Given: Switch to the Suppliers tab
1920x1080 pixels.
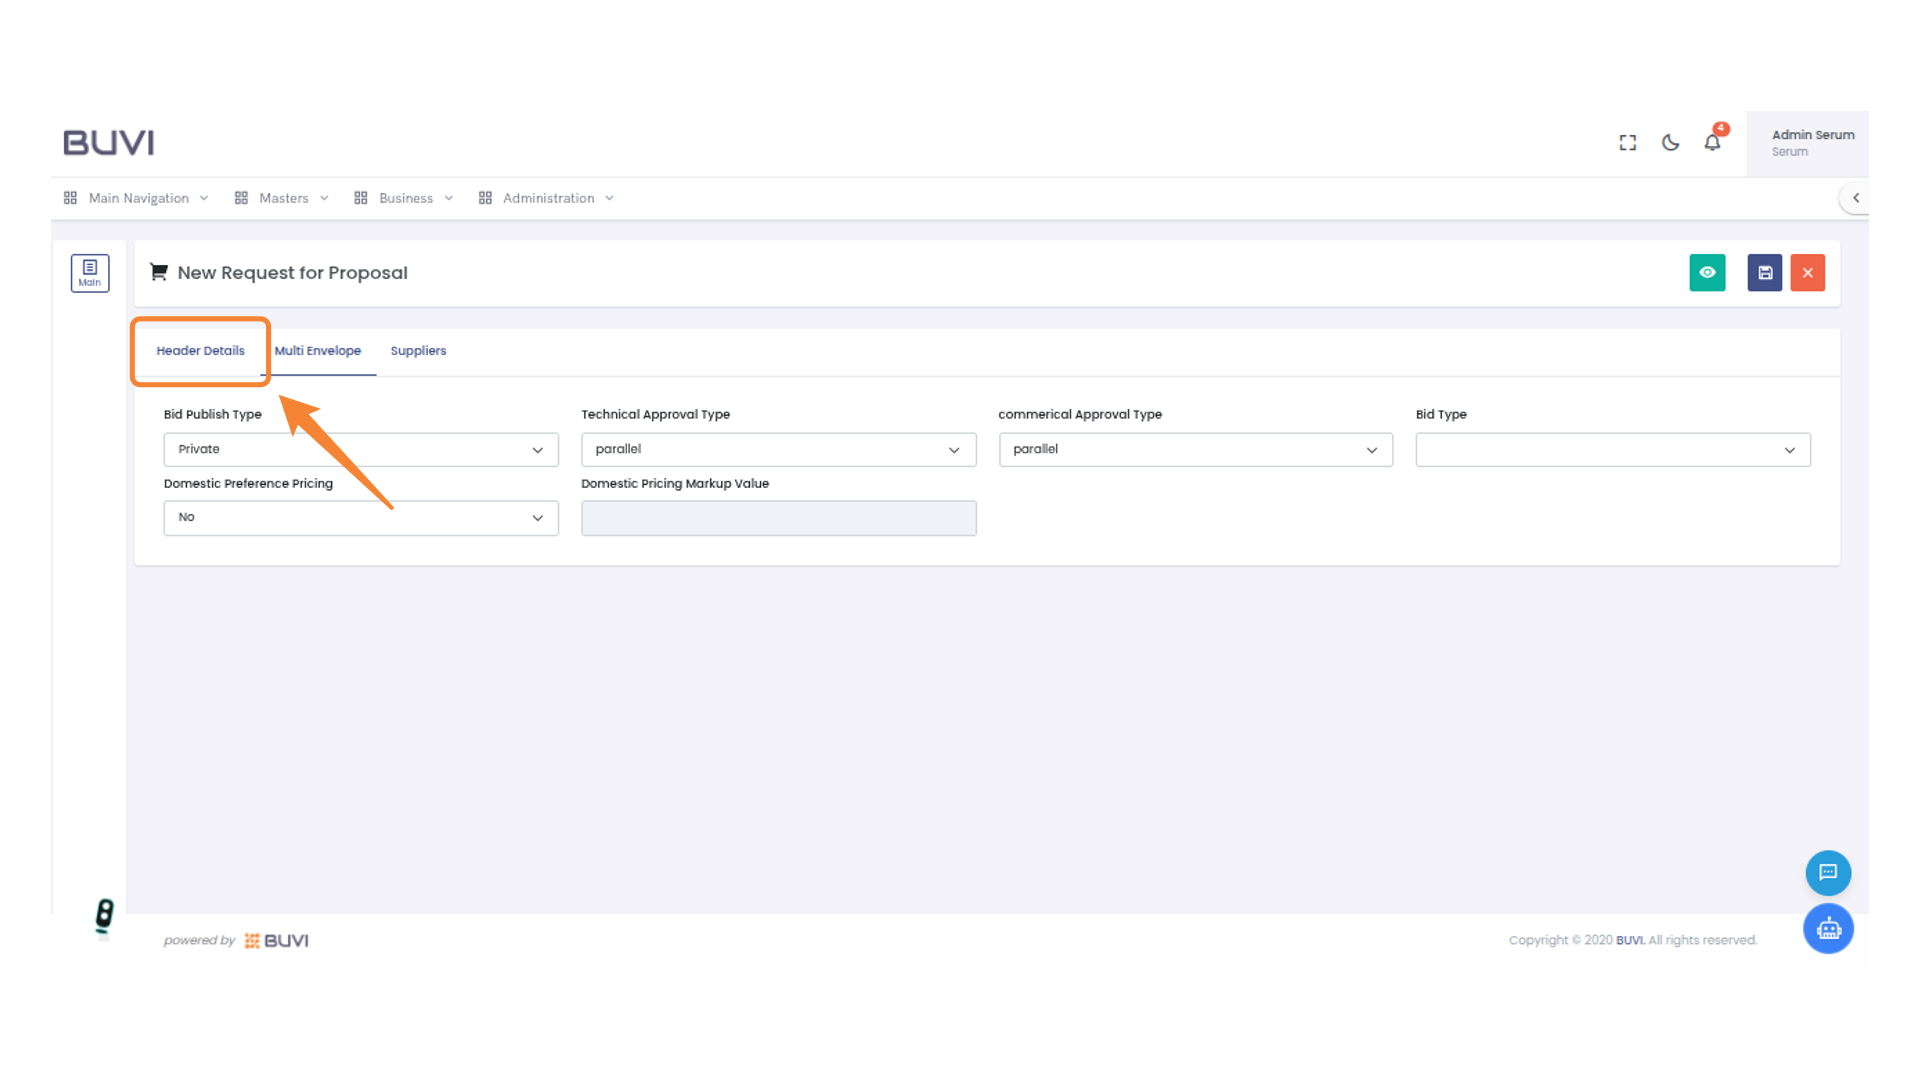Looking at the screenshot, I should point(418,350).
